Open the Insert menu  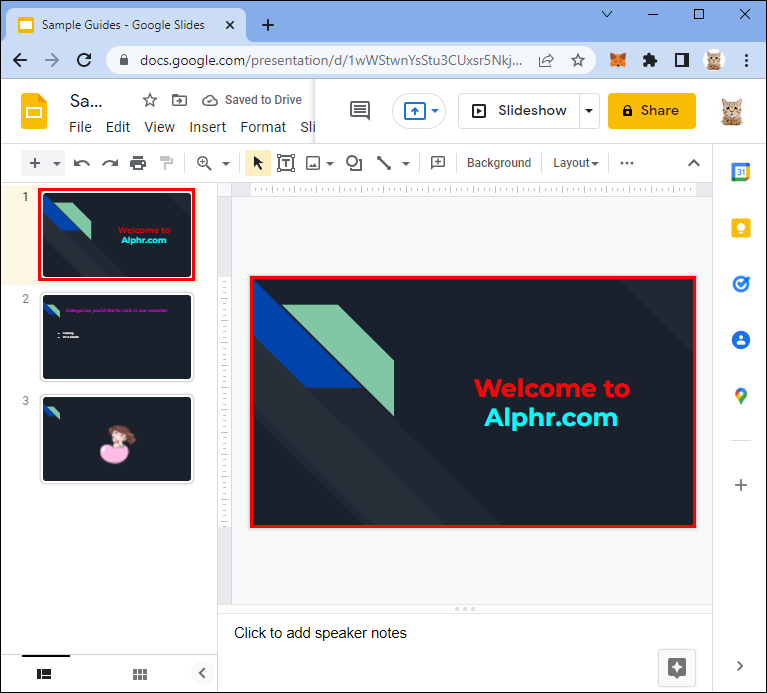207,127
